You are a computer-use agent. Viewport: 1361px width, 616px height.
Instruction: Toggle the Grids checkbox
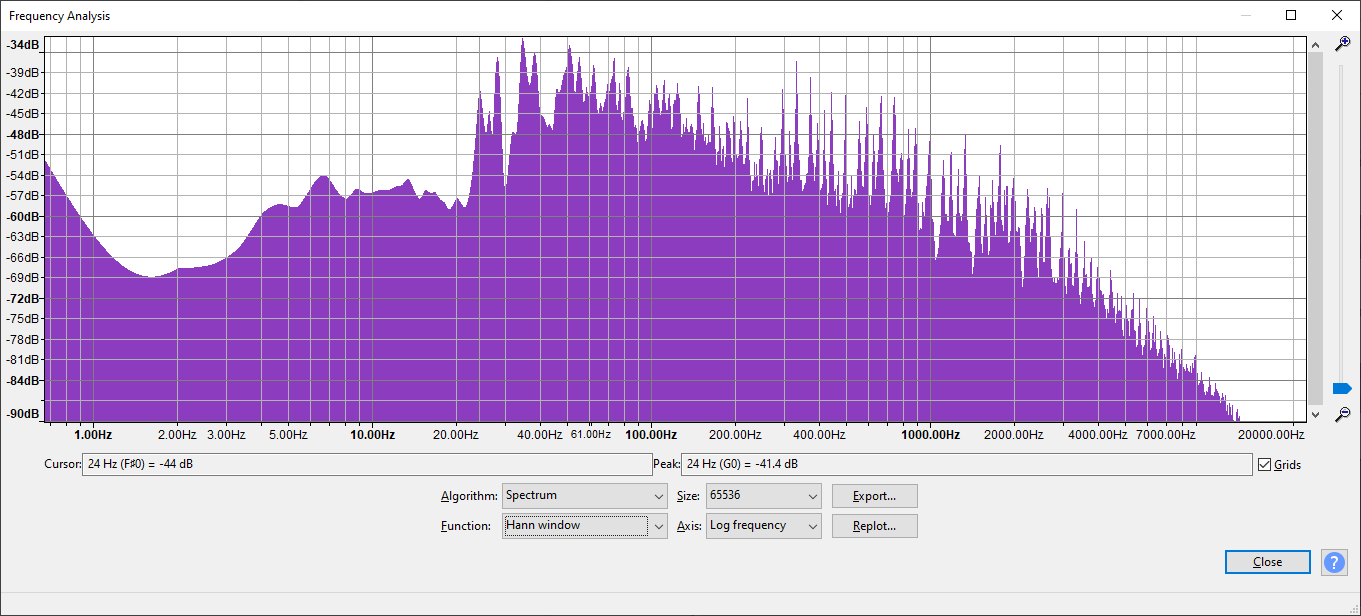tap(1265, 464)
